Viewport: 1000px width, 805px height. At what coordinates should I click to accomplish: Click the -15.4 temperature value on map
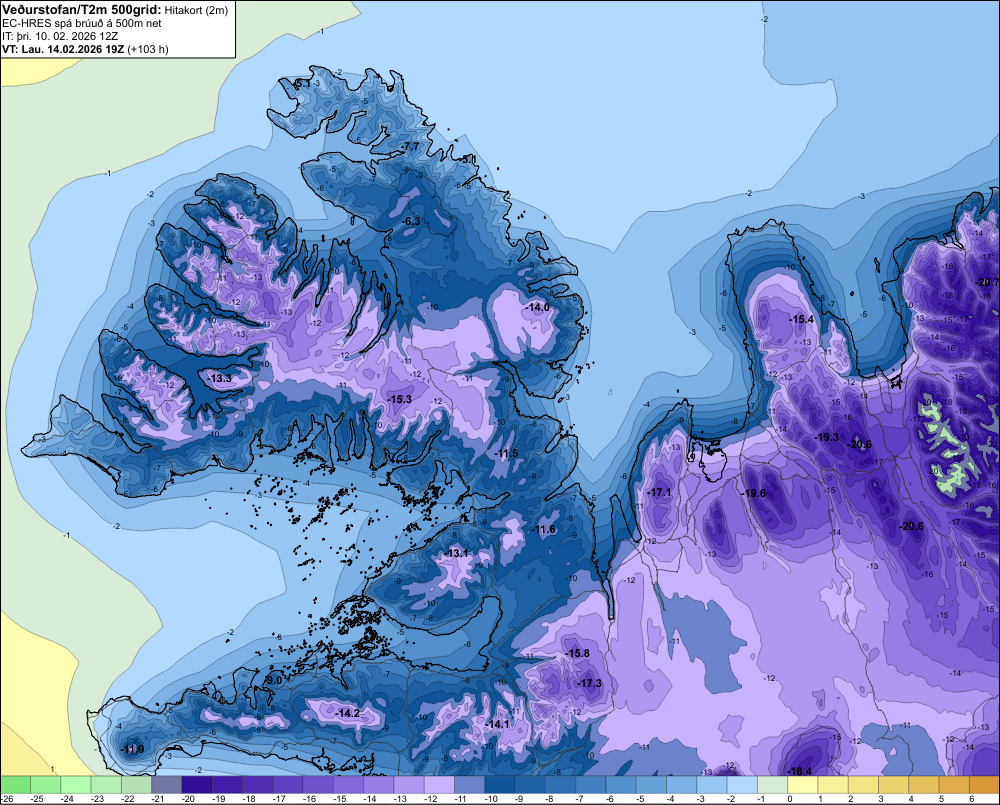pyautogui.click(x=801, y=320)
